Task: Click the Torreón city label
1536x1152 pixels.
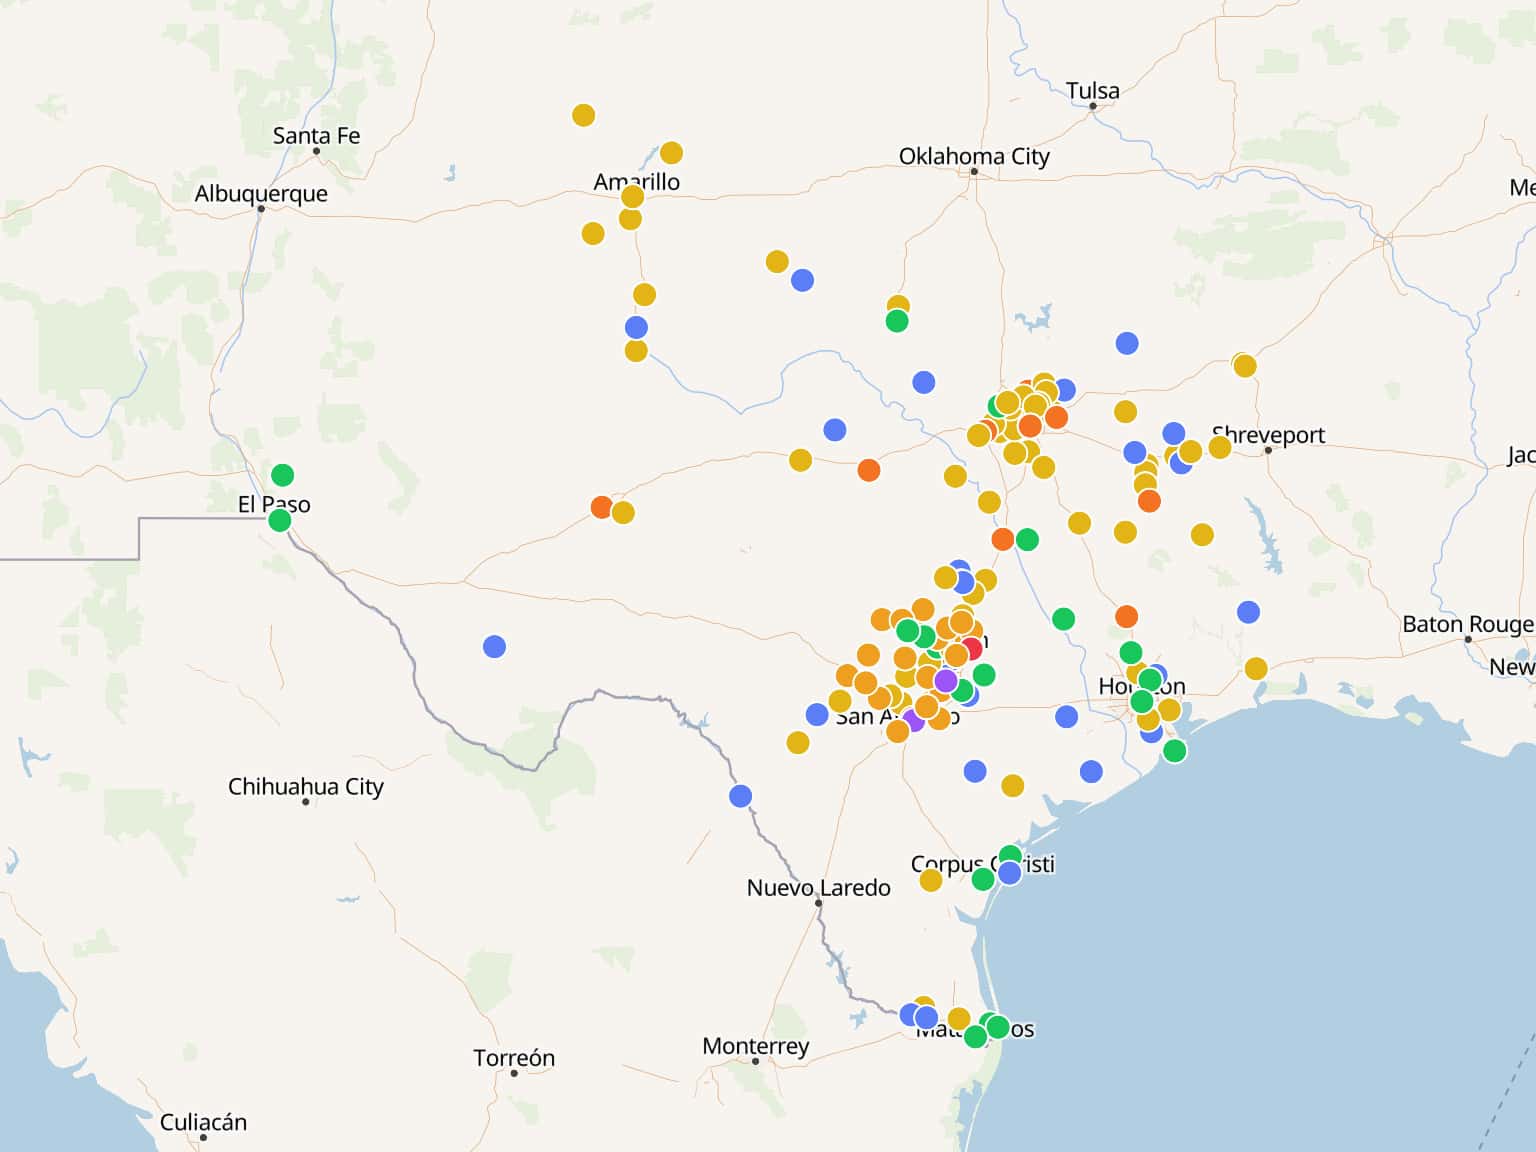Action: coord(513,1058)
